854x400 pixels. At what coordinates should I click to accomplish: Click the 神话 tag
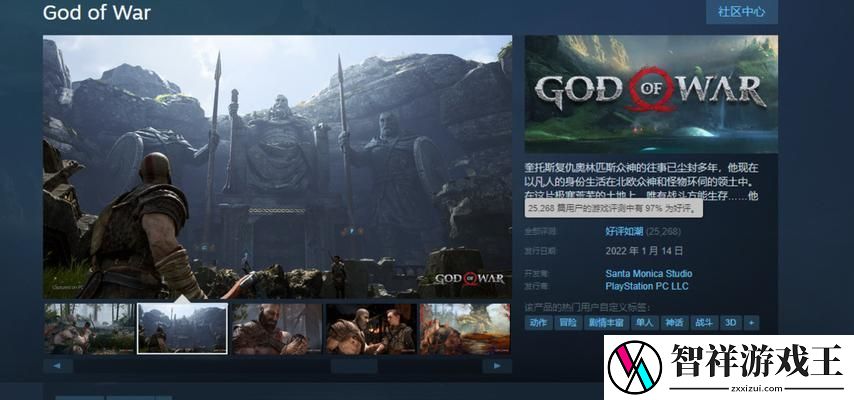pyautogui.click(x=674, y=323)
